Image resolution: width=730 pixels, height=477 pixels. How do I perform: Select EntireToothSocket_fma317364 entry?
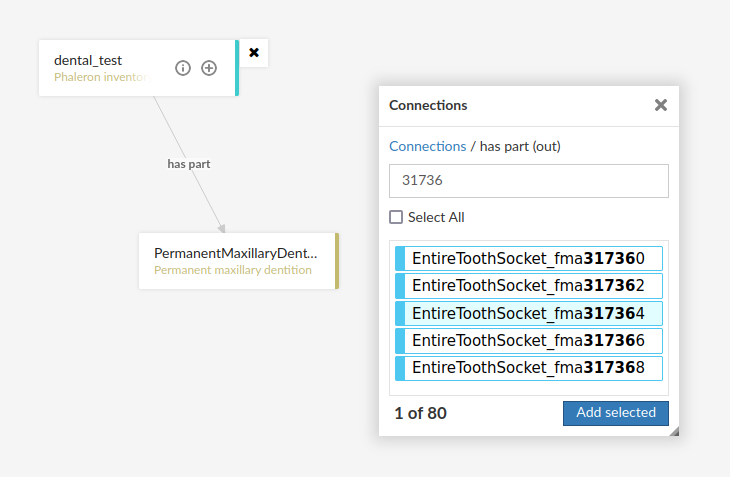point(529,313)
